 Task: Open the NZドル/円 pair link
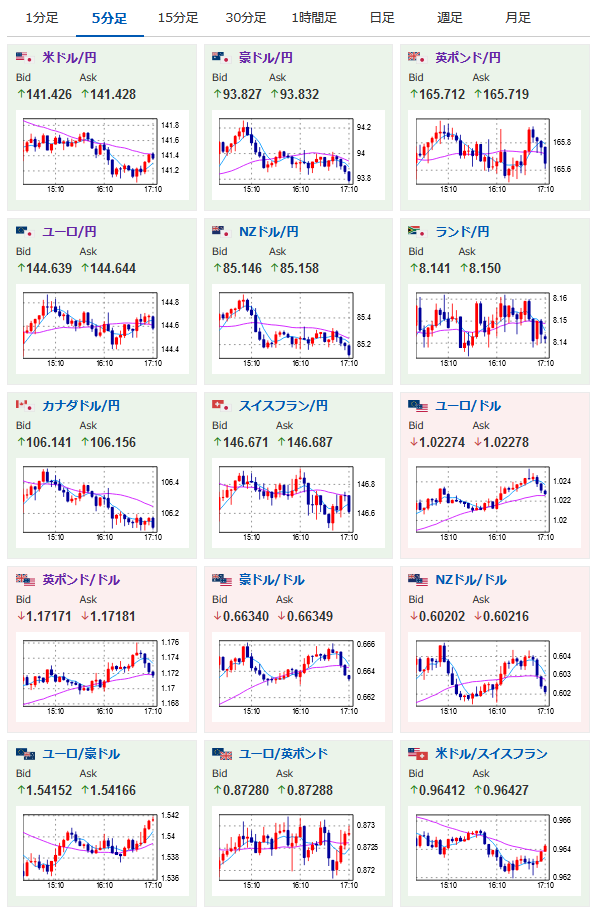(268, 231)
